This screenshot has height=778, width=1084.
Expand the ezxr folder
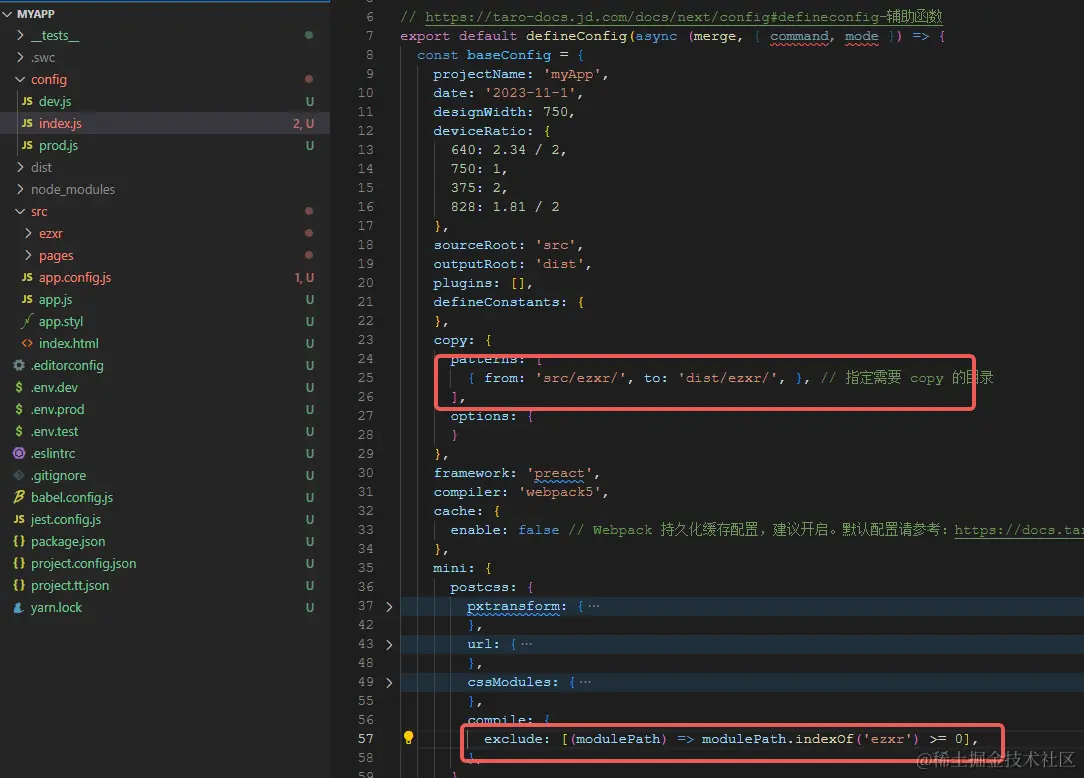click(28, 233)
